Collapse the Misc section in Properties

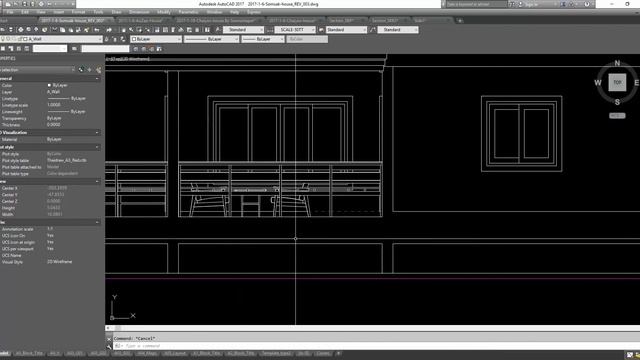click(97, 222)
